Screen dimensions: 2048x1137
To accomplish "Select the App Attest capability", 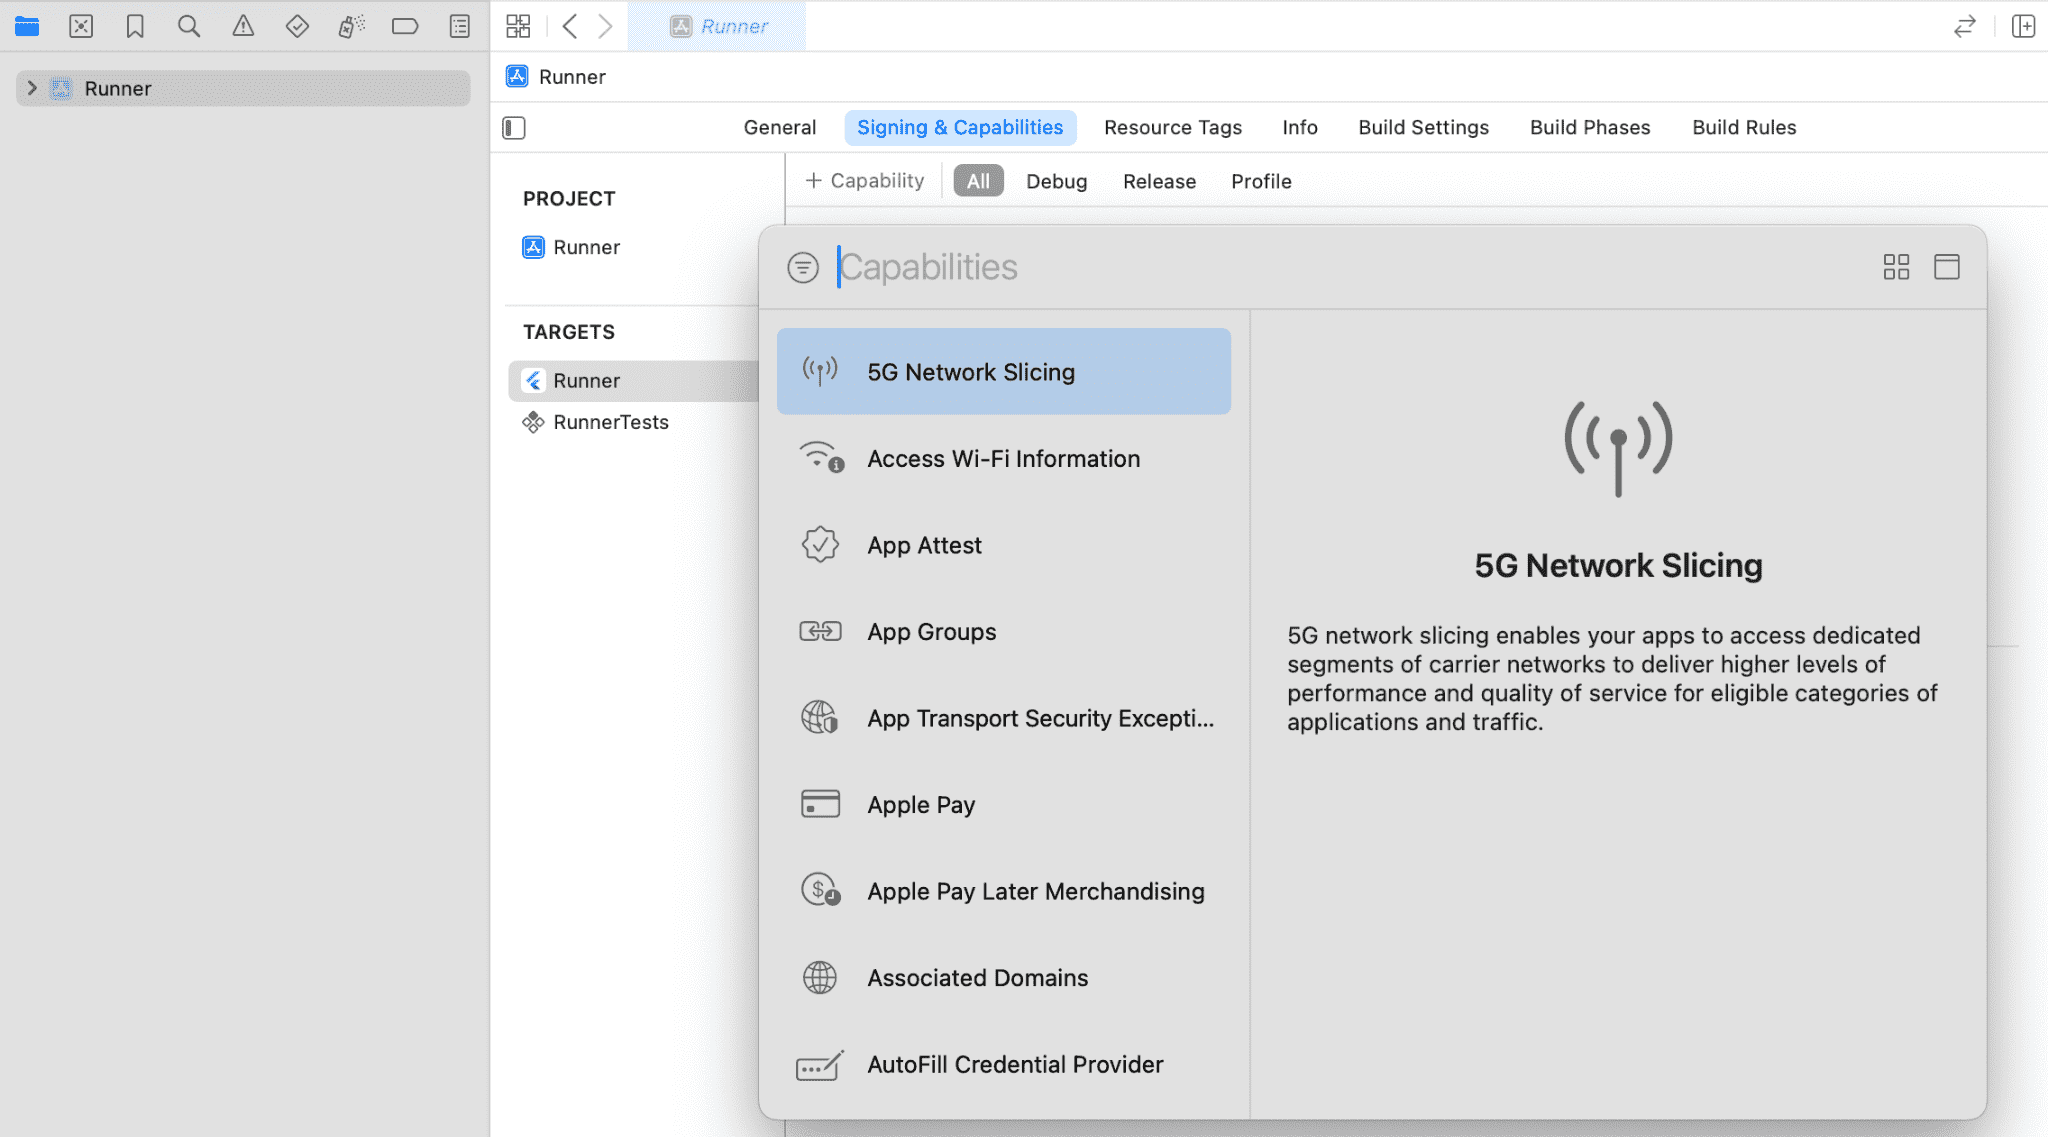I will (x=1004, y=545).
